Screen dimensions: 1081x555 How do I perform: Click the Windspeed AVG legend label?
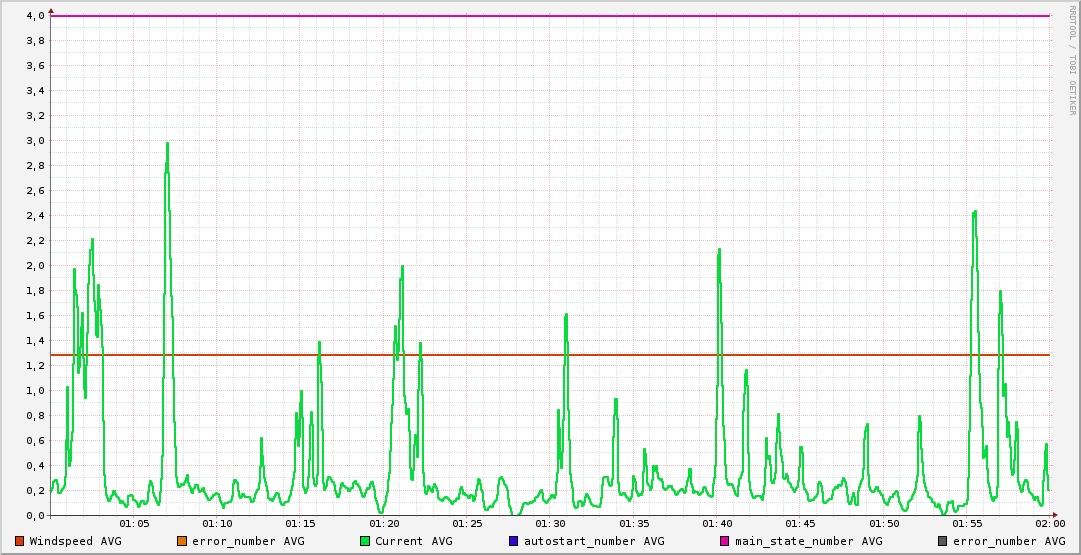point(75,541)
